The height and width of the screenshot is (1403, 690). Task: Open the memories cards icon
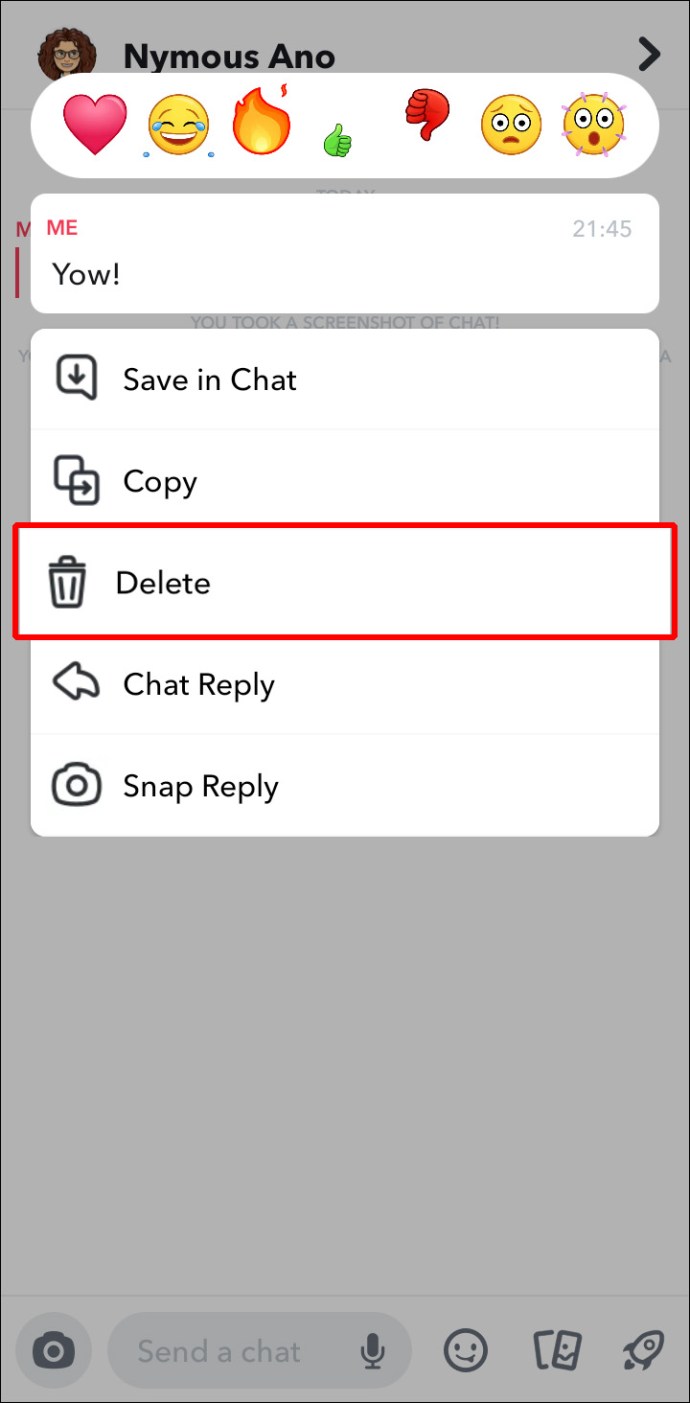557,1352
